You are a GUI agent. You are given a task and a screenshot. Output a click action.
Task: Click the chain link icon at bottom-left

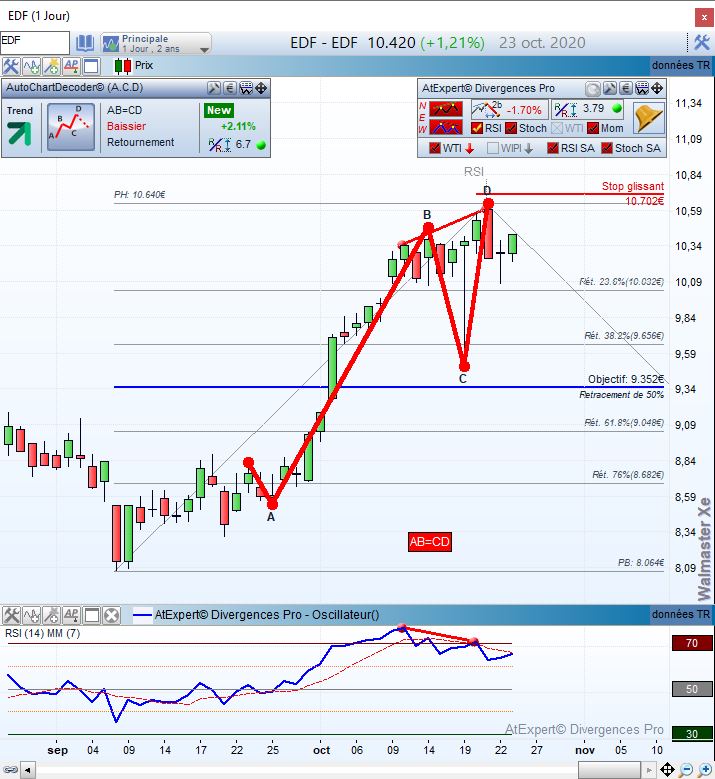[10, 770]
